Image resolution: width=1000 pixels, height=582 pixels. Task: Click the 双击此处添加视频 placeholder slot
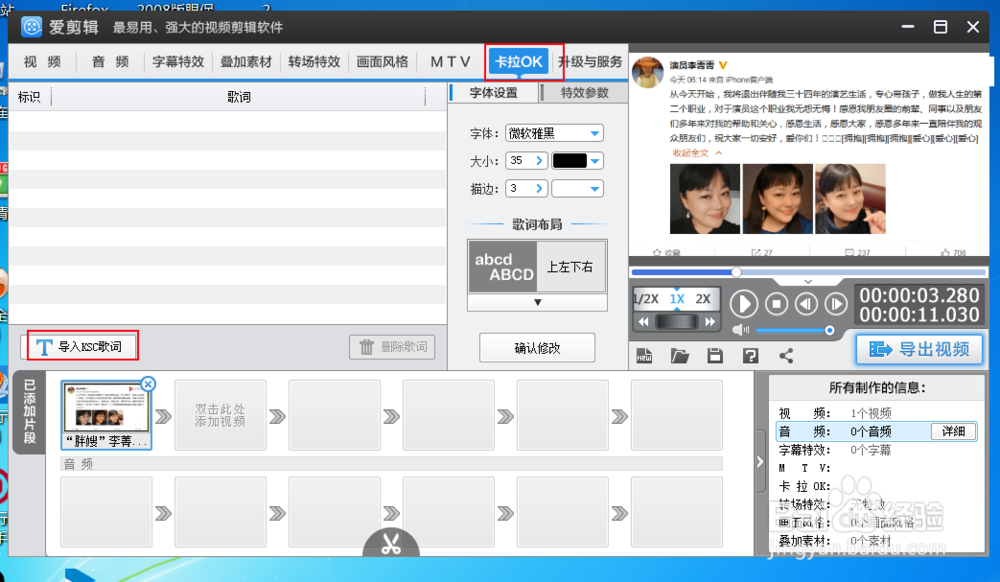(220, 415)
